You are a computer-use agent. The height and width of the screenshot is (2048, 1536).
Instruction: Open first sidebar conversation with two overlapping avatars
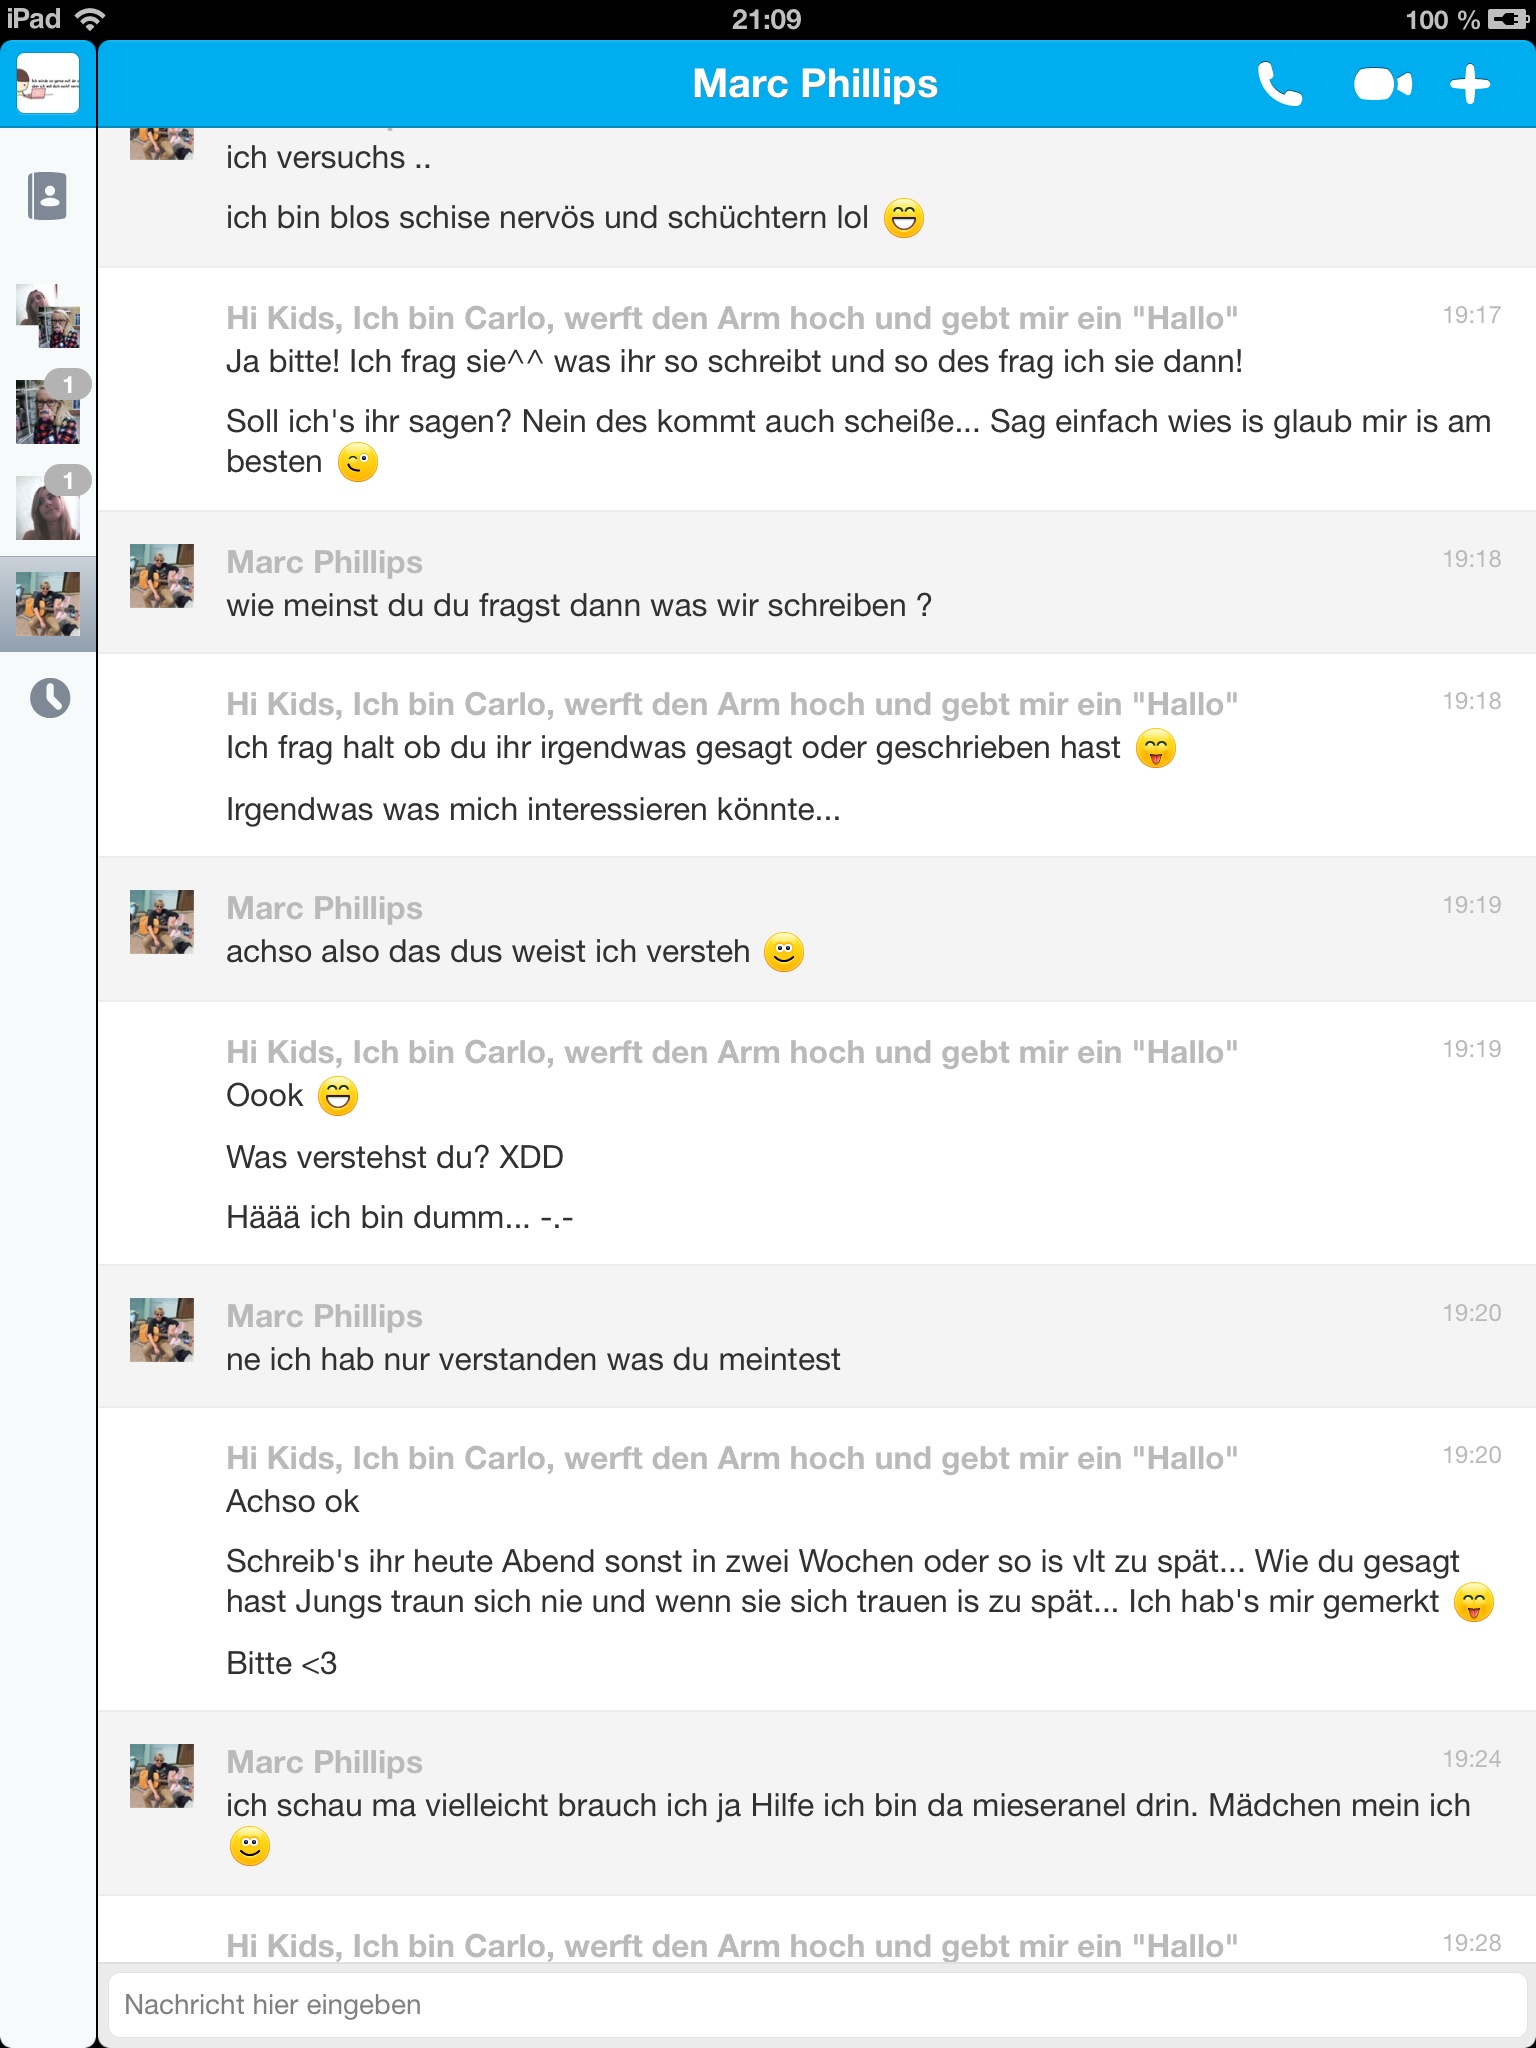point(48,316)
